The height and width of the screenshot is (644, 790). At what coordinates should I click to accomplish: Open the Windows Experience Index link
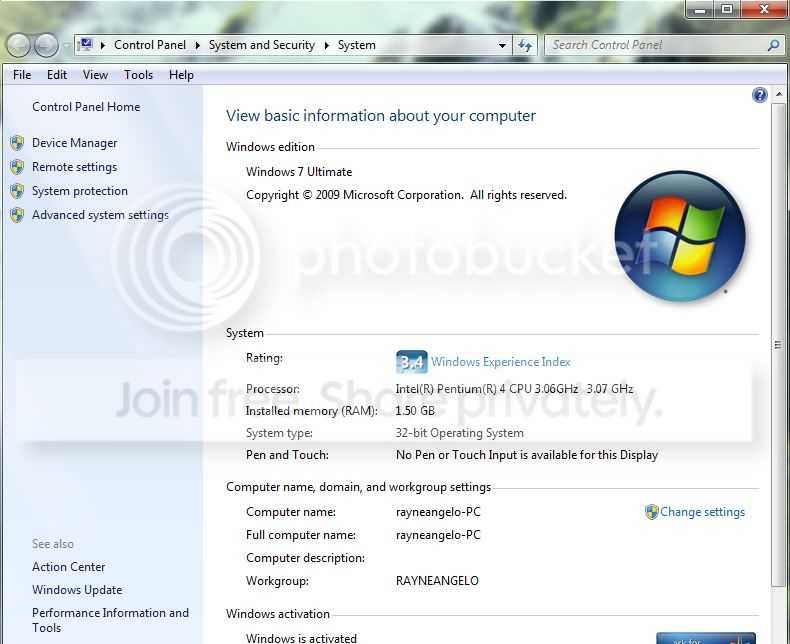coord(501,362)
